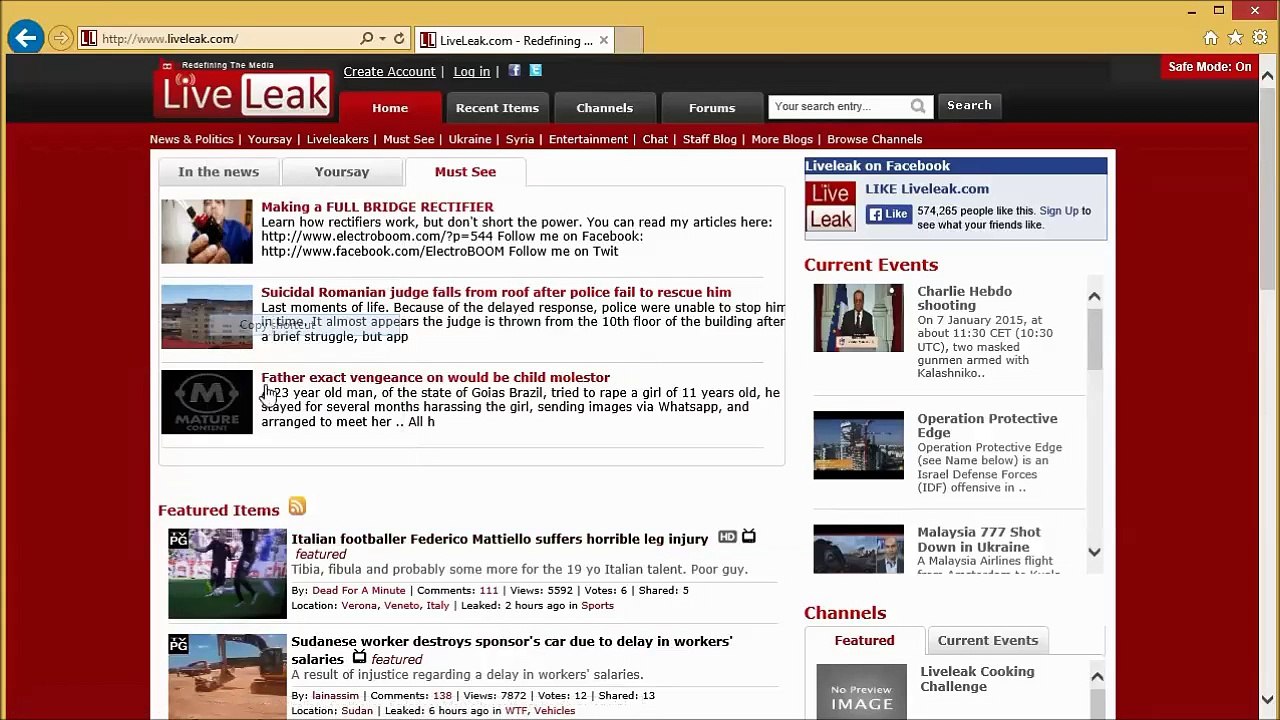Select the Featured channels tab

[865, 640]
